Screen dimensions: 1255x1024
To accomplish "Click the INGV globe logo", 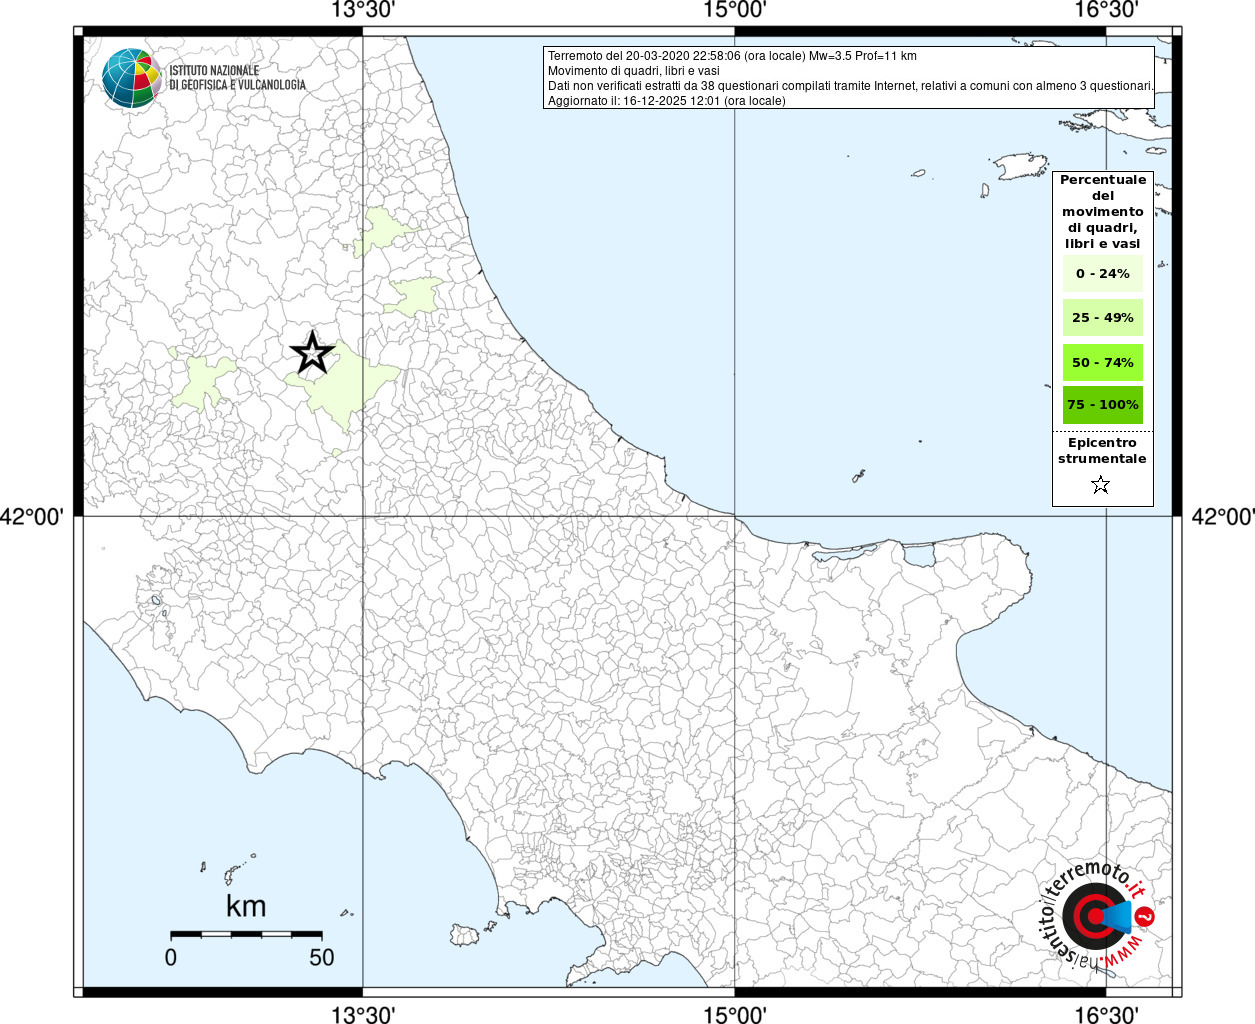I will click(x=131, y=78).
